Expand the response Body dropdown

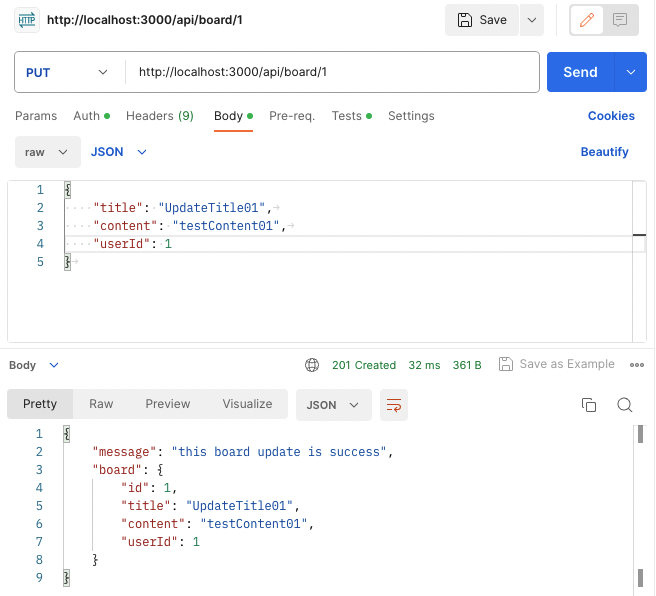34,365
